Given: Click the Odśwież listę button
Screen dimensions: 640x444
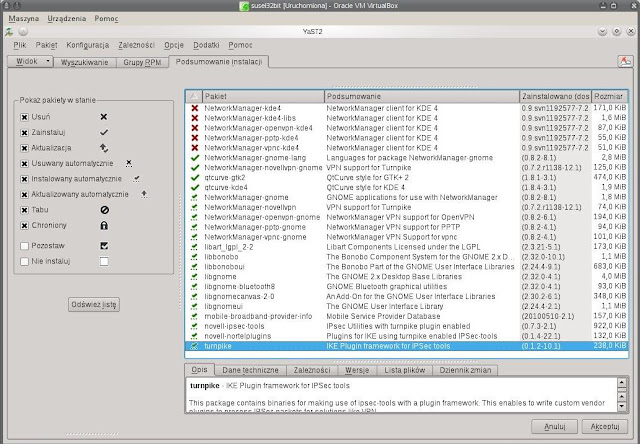Looking at the screenshot, I should 94,304.
